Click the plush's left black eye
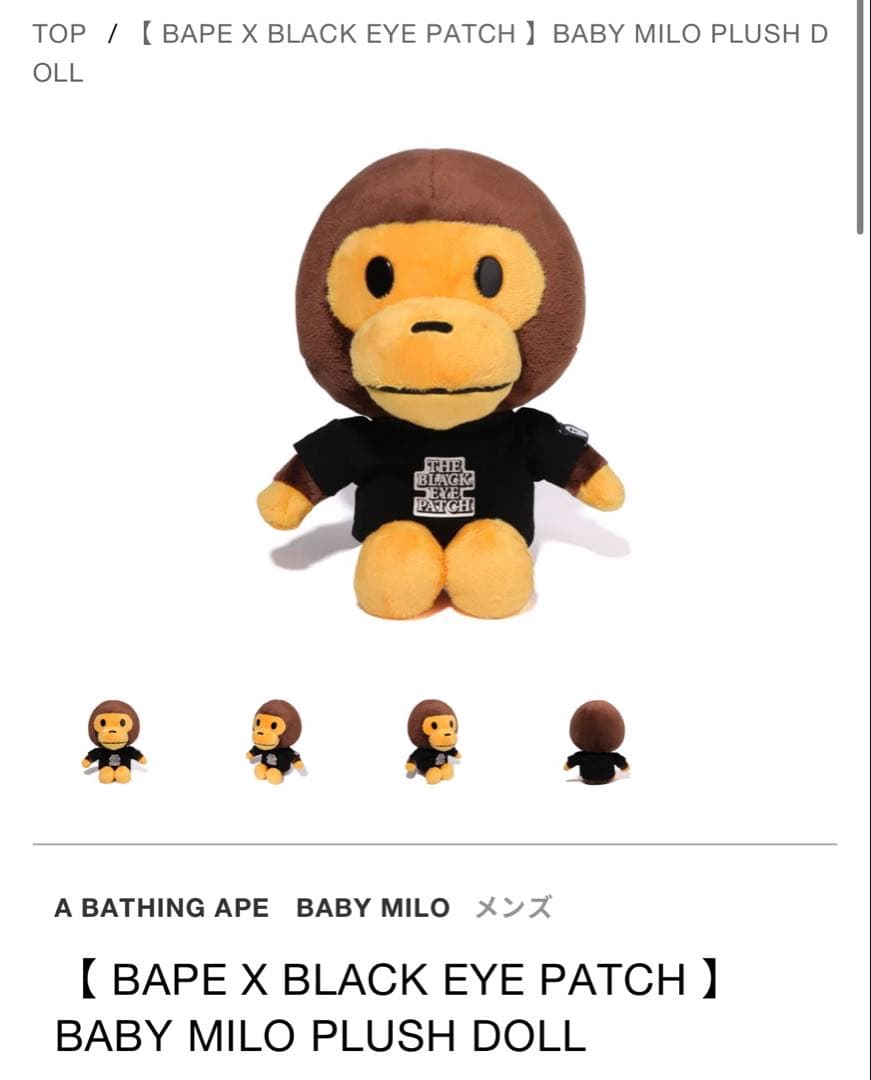The image size is (871, 1080). 379,277
